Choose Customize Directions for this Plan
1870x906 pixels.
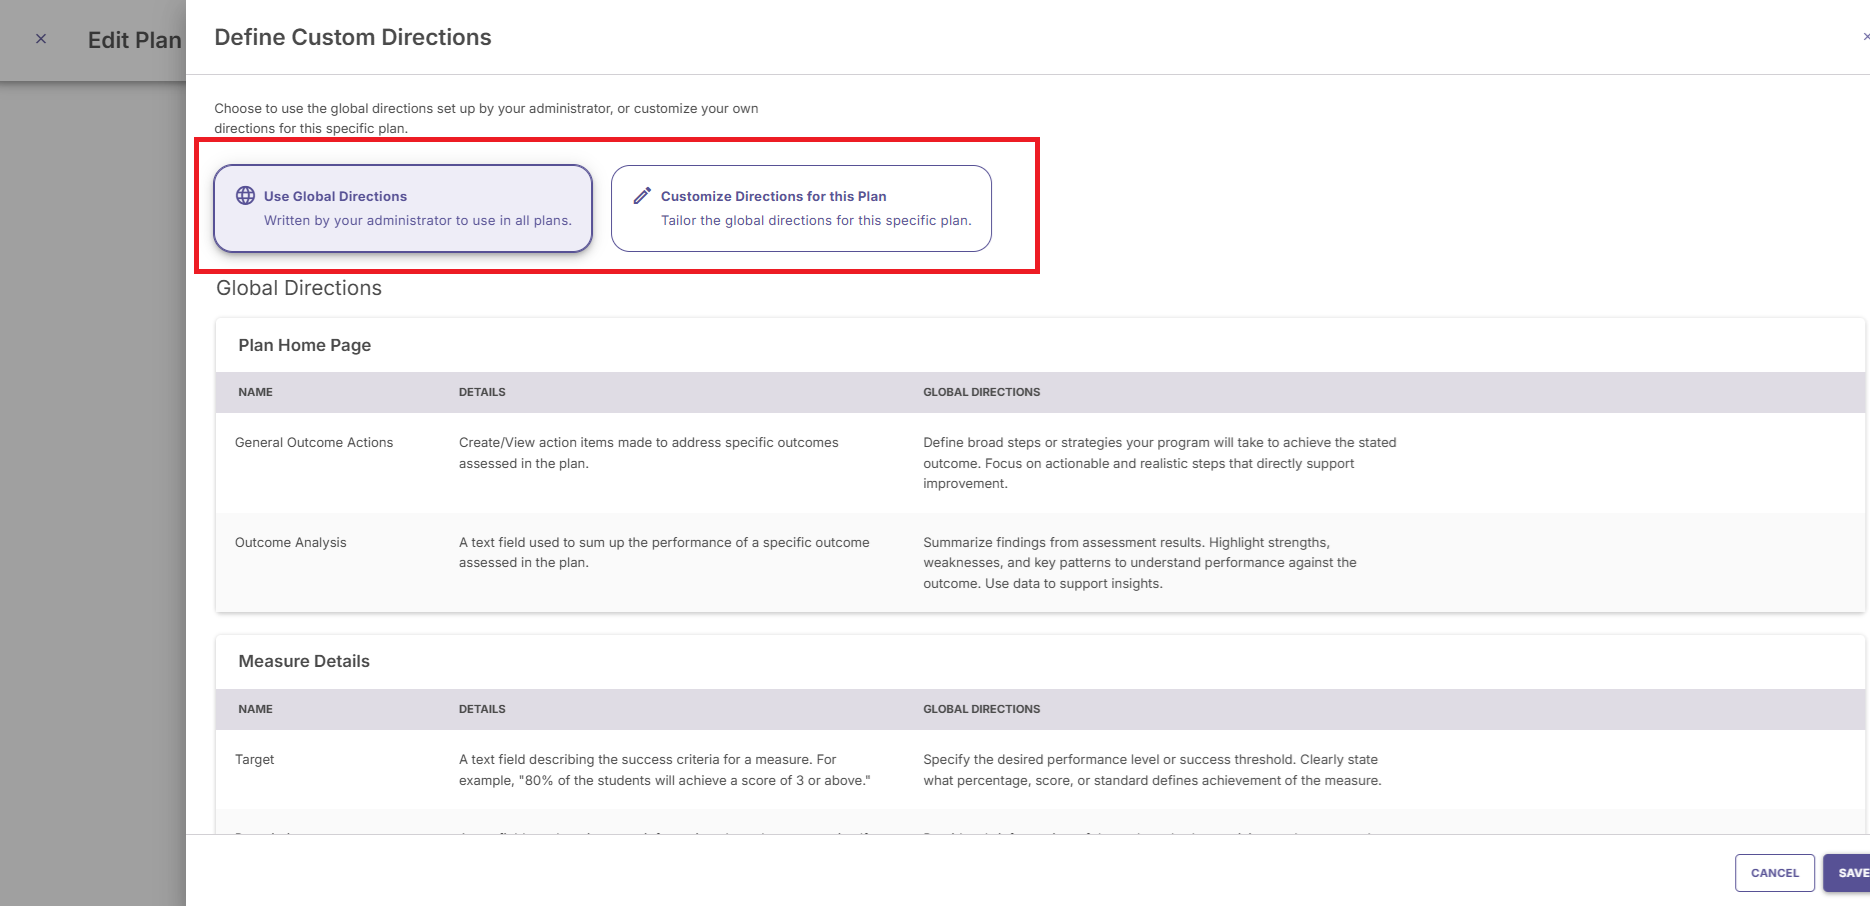(801, 208)
